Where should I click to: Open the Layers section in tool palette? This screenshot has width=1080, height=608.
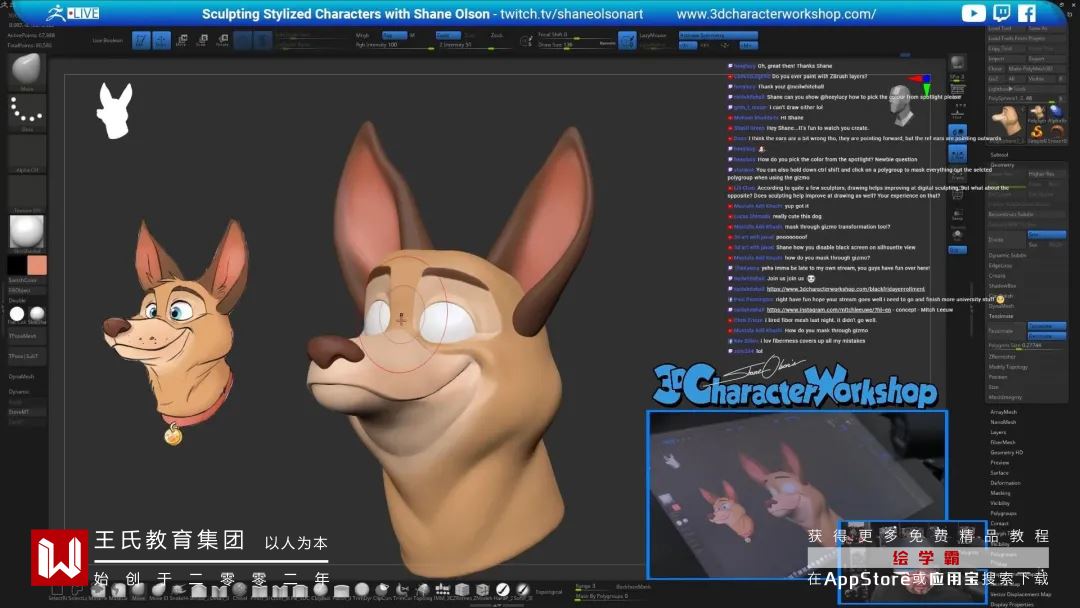(x=998, y=432)
